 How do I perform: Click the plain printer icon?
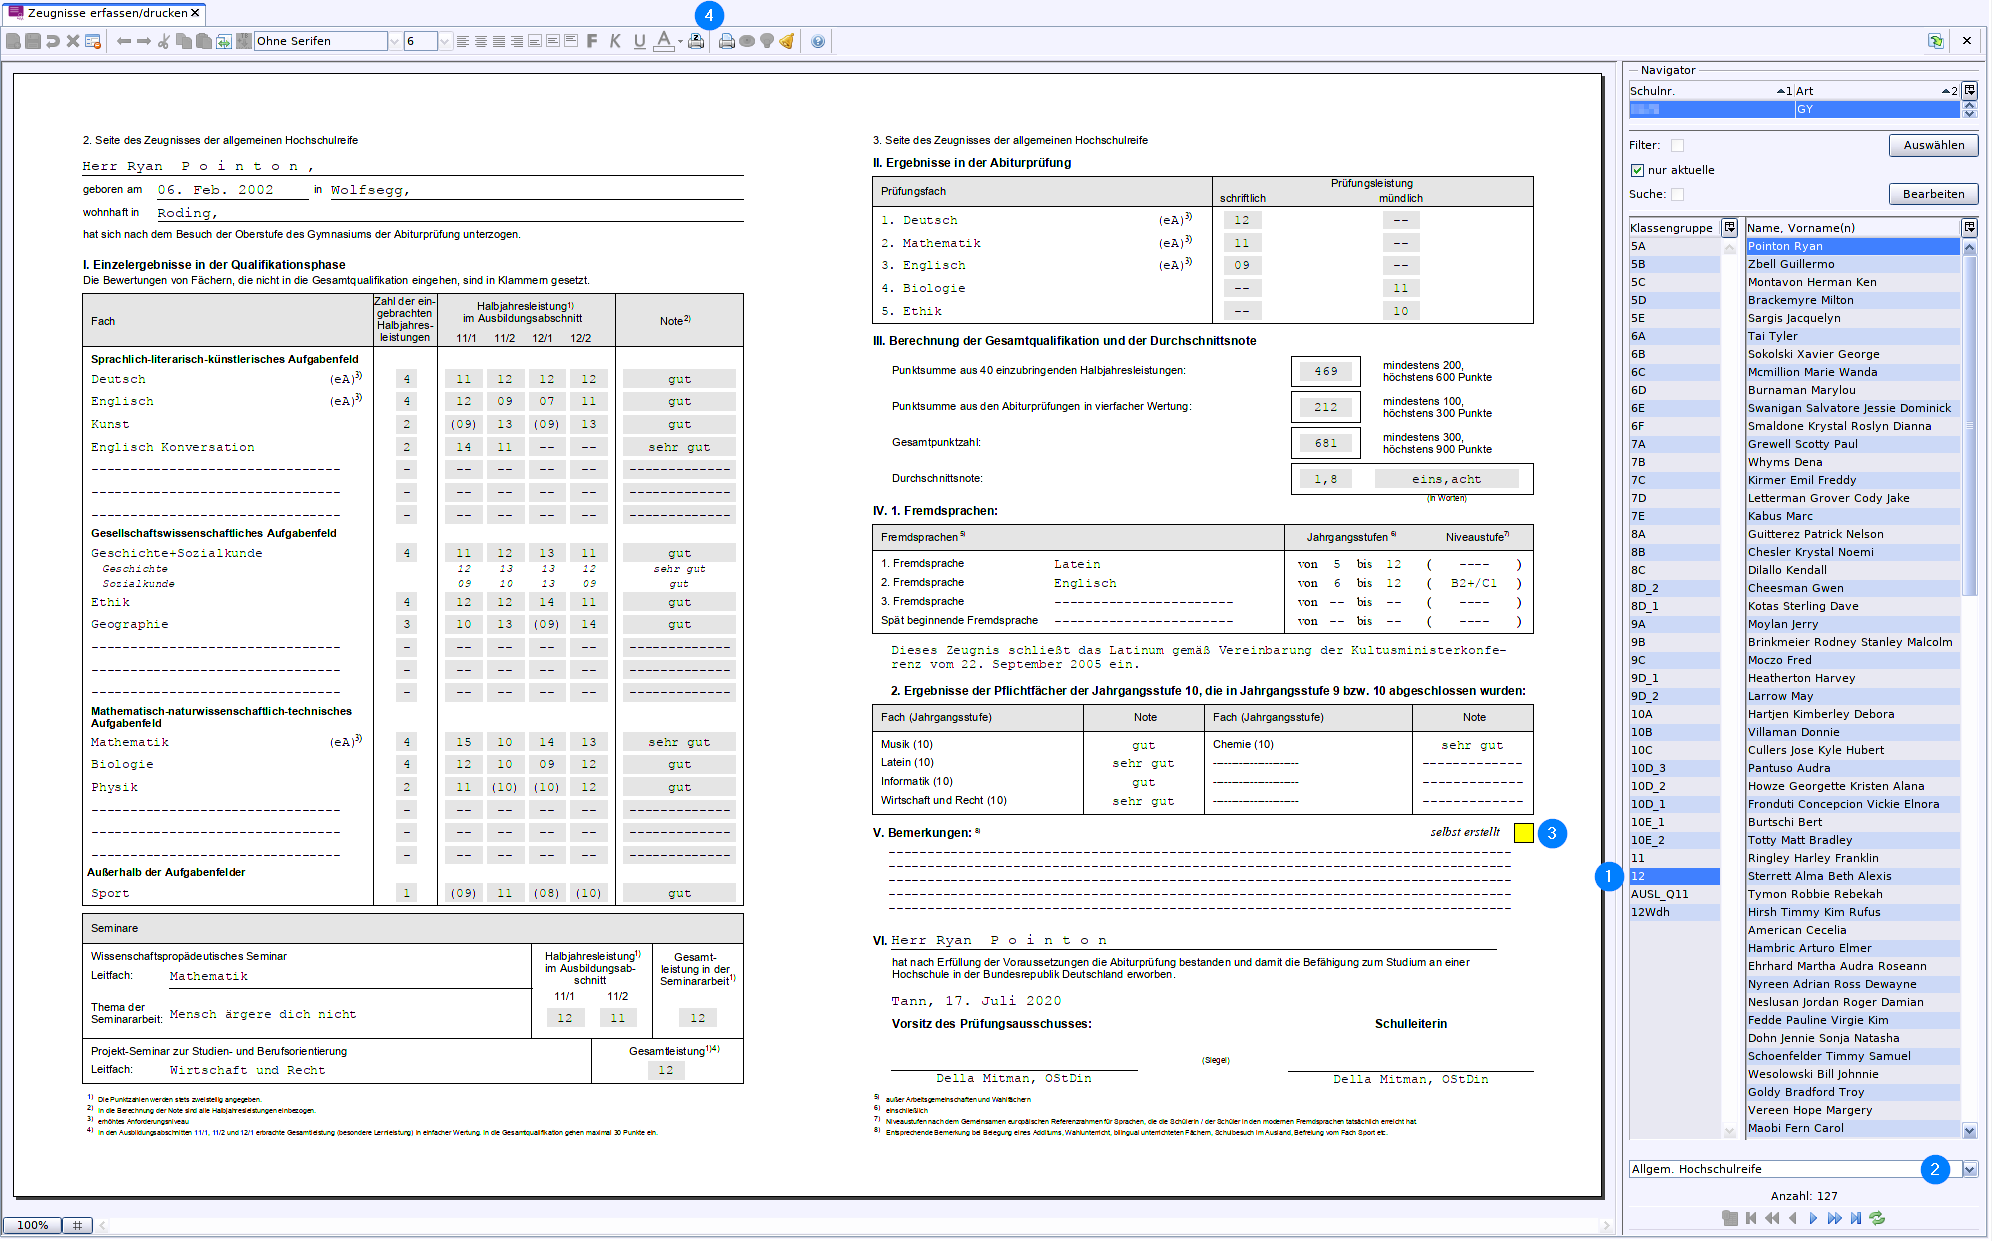tap(727, 41)
